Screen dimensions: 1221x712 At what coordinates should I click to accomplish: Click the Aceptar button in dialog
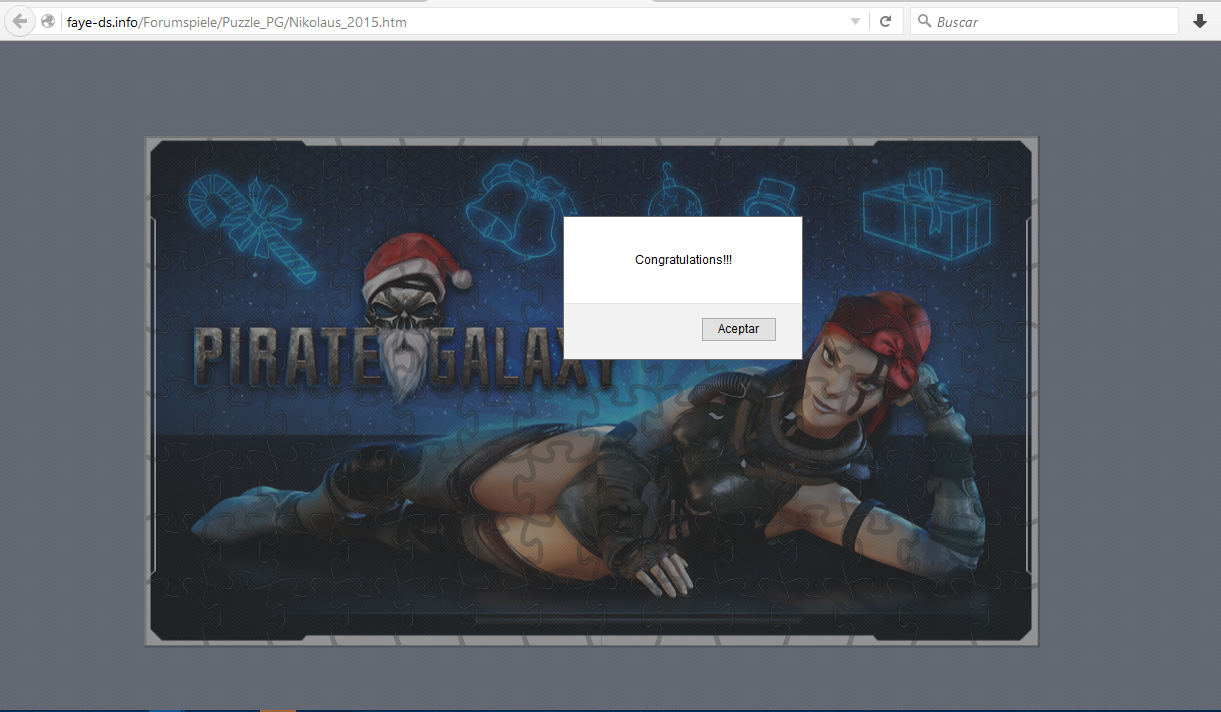(x=739, y=329)
